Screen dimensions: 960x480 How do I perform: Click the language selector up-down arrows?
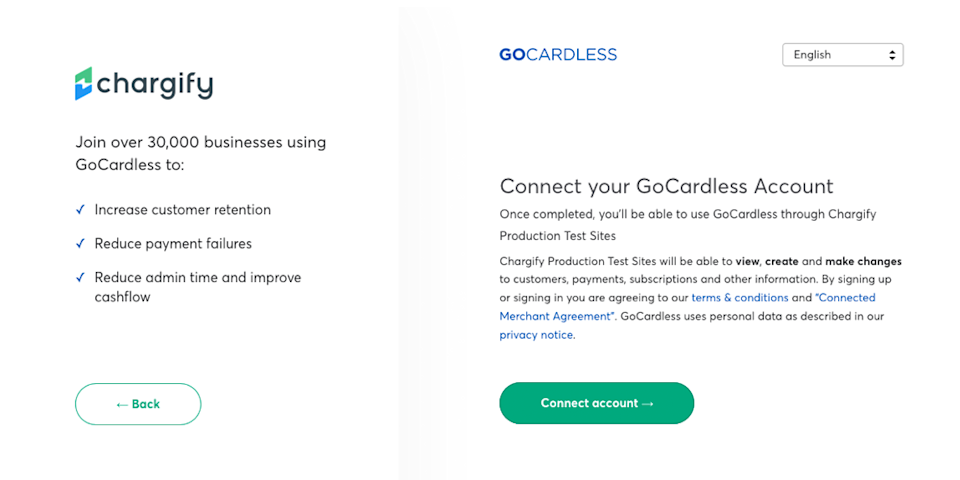pos(892,55)
